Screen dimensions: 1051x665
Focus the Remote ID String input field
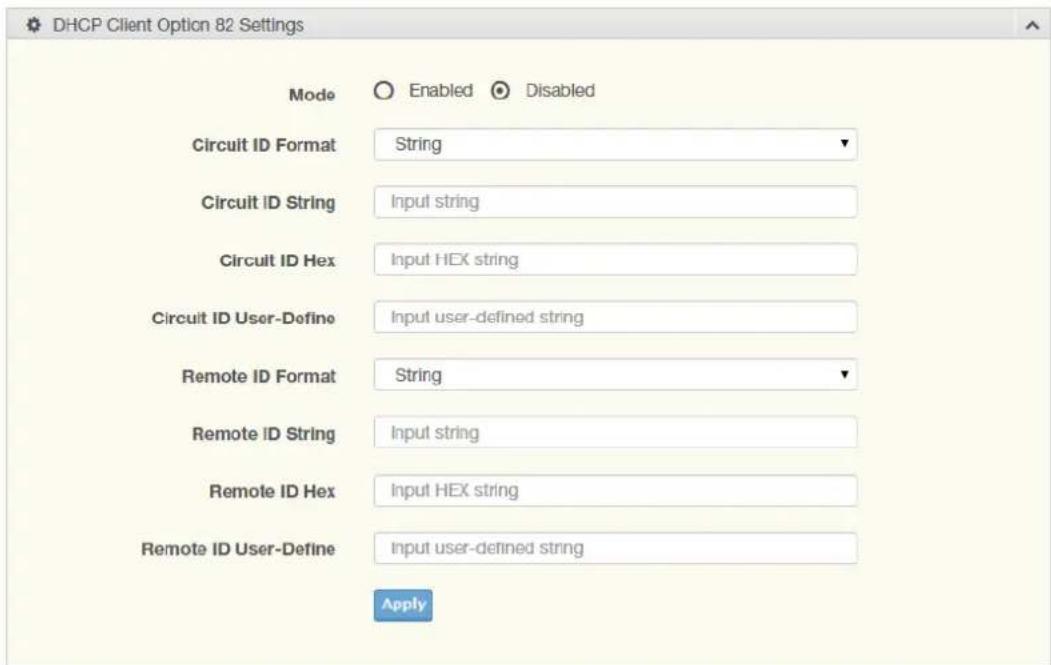(x=615, y=432)
